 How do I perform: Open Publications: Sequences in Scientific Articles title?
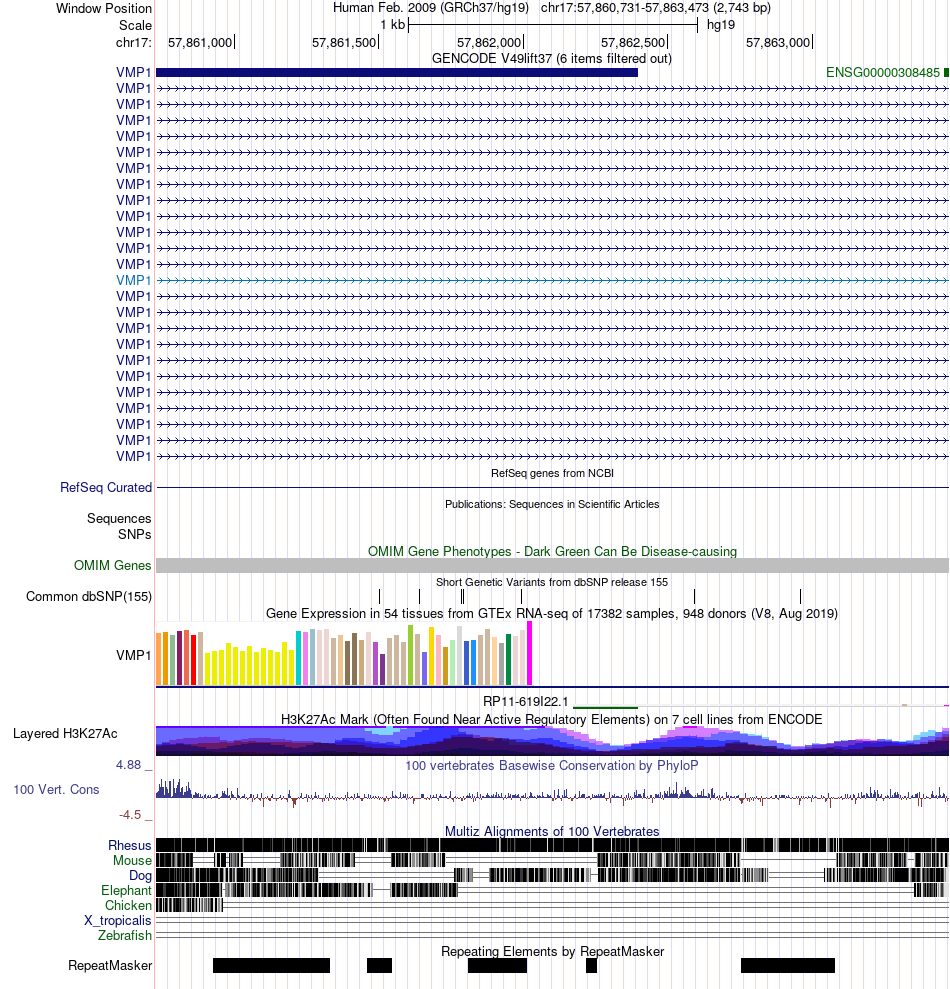pyautogui.click(x=552, y=504)
